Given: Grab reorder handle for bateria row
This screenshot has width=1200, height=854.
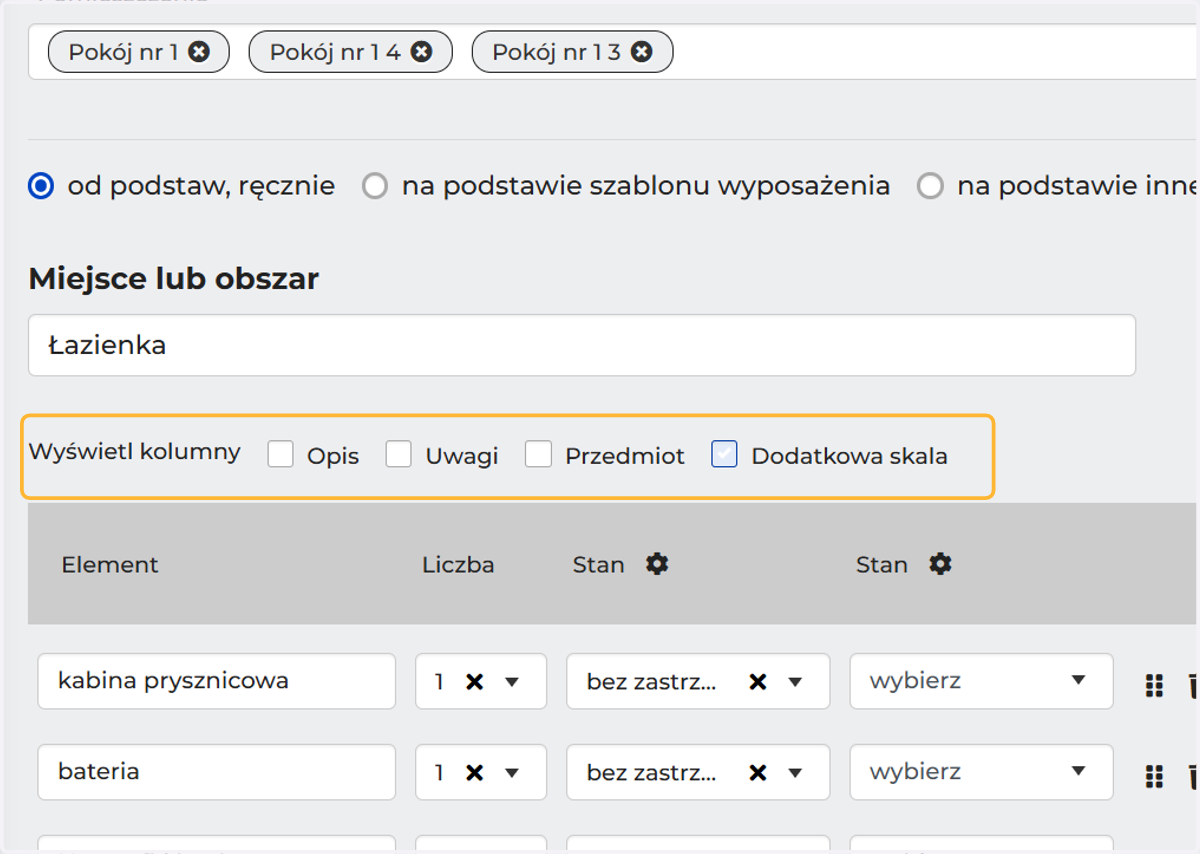Looking at the screenshot, I should (x=1154, y=776).
